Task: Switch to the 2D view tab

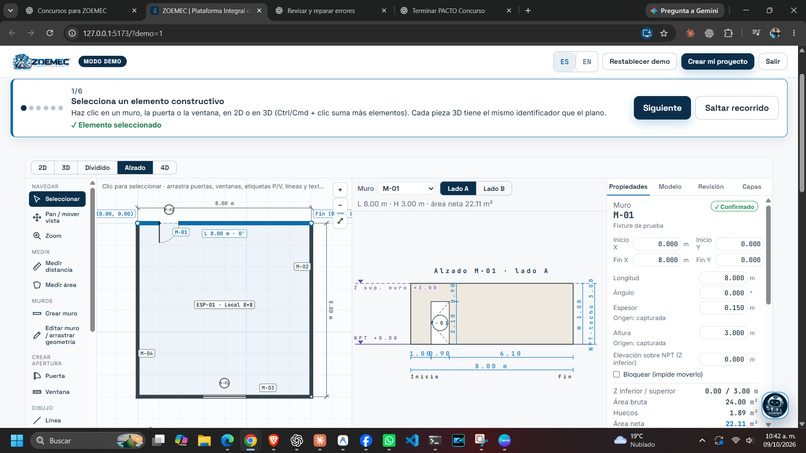Action: click(43, 168)
